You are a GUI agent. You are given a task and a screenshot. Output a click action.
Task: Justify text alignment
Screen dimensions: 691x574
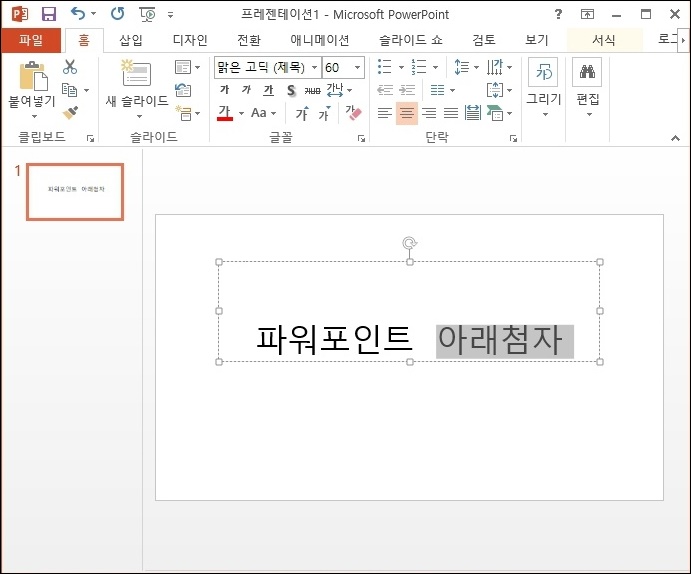coord(451,113)
